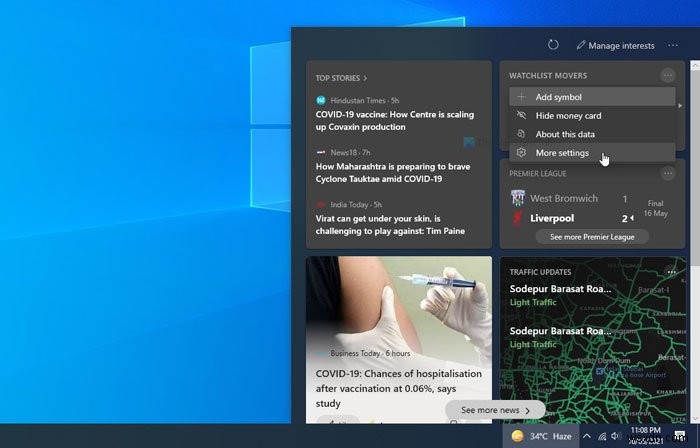Refresh the news feed

click(x=553, y=45)
